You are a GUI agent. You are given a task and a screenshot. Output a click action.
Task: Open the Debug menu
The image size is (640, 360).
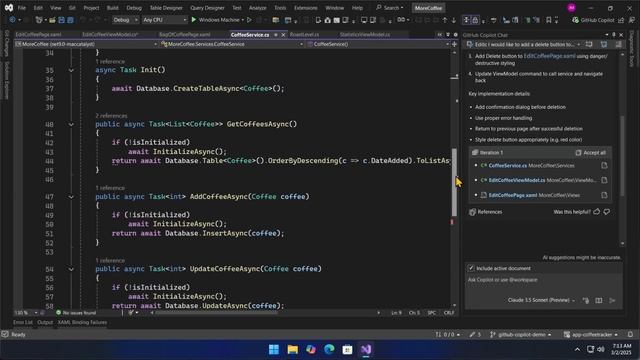pos(134,8)
